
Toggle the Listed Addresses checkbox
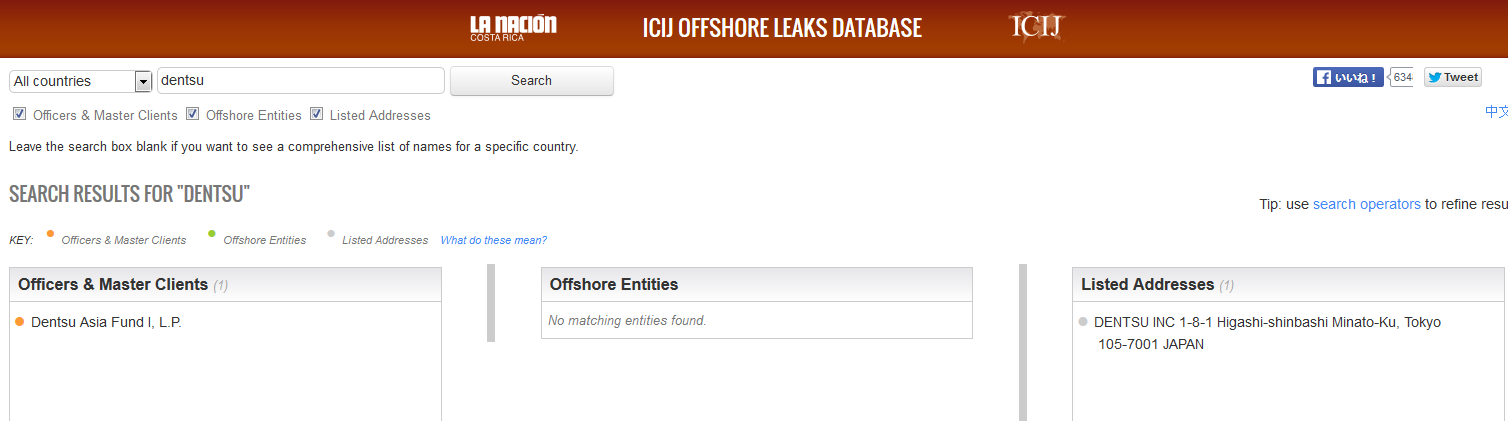click(x=316, y=114)
